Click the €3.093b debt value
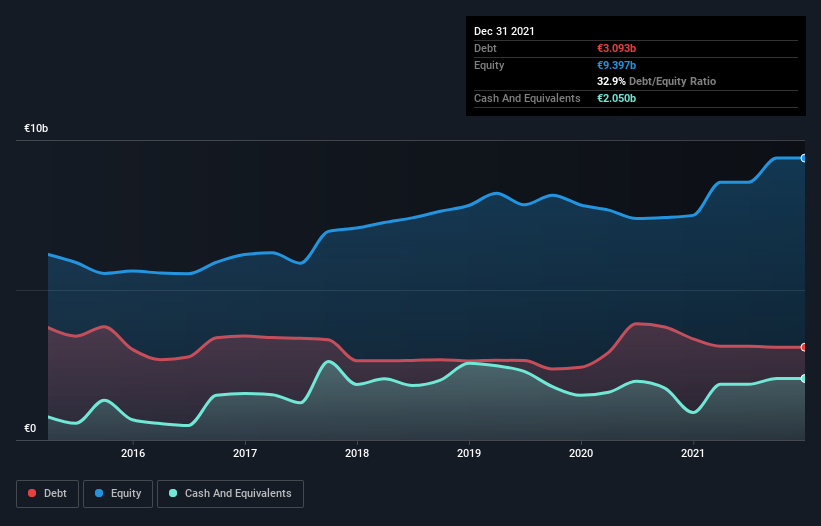The image size is (821, 526). [x=616, y=48]
